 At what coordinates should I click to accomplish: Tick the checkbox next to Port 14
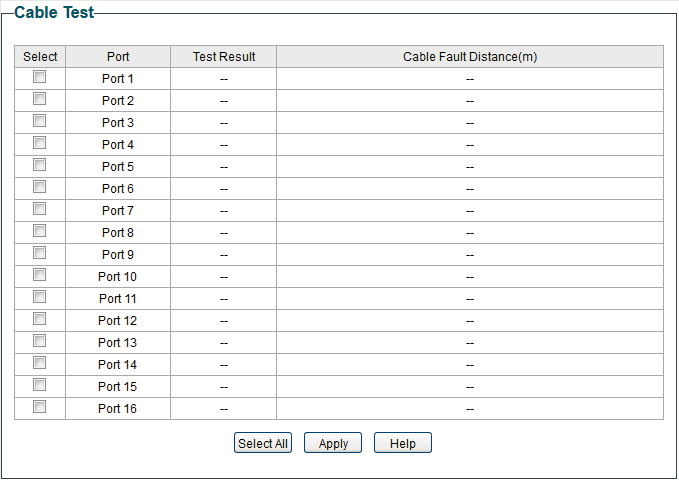[x=40, y=363]
